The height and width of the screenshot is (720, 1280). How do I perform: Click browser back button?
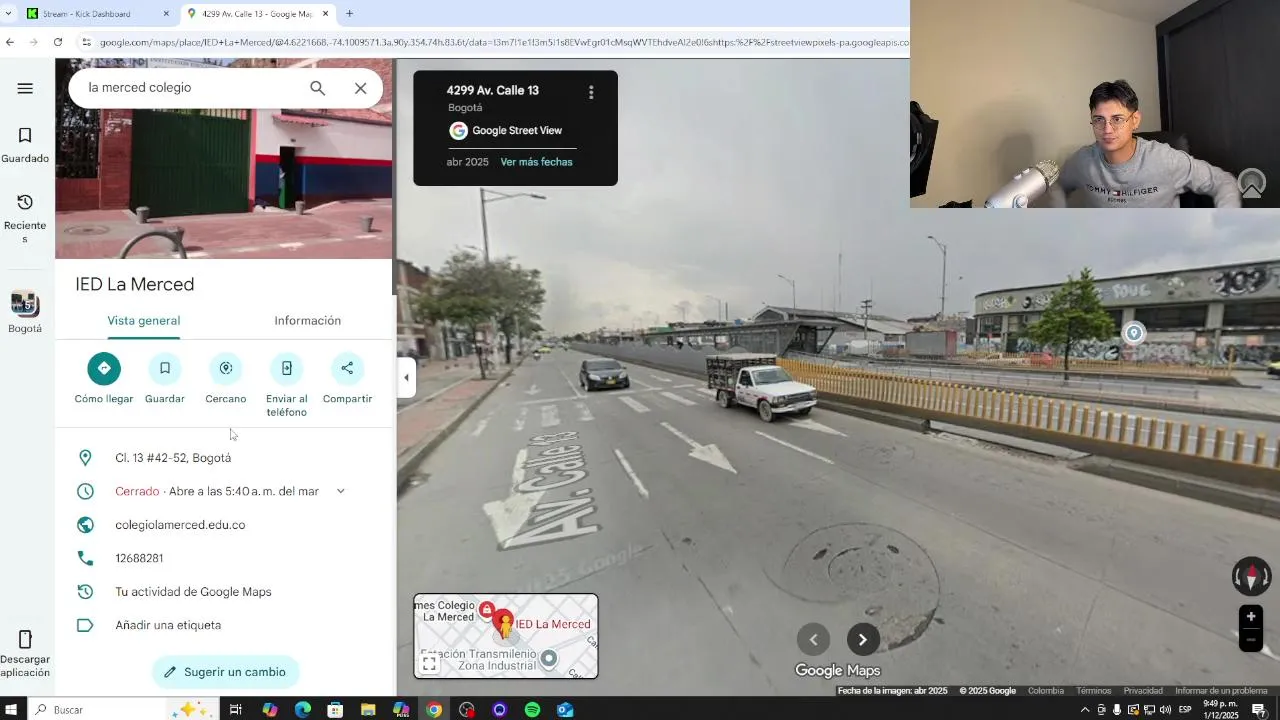tap(10, 42)
